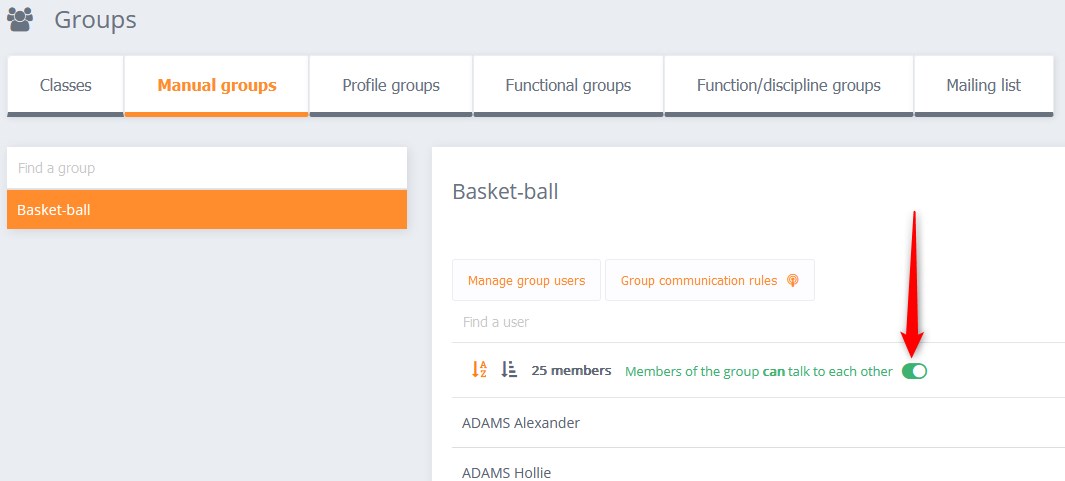This screenshot has width=1065, height=481.
Task: Click the 25 members count label
Action: 571,371
